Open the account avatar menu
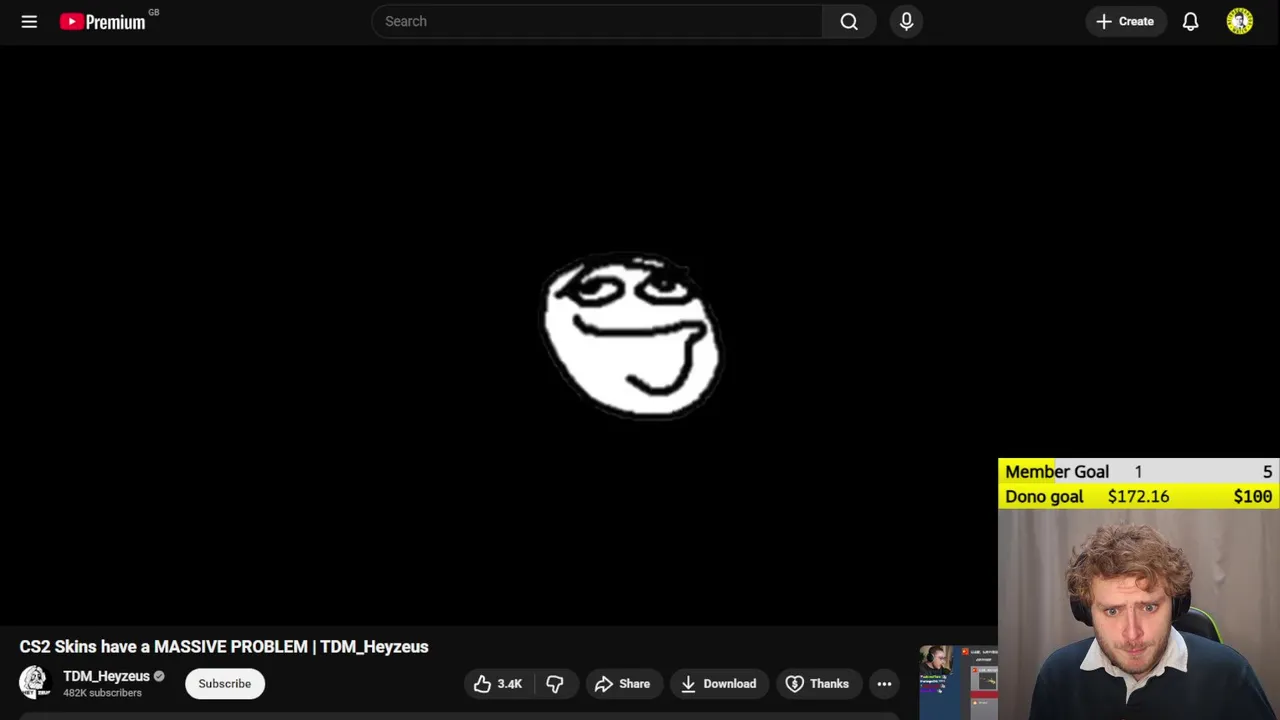Screen dimensions: 1280x720 (x=1239, y=21)
